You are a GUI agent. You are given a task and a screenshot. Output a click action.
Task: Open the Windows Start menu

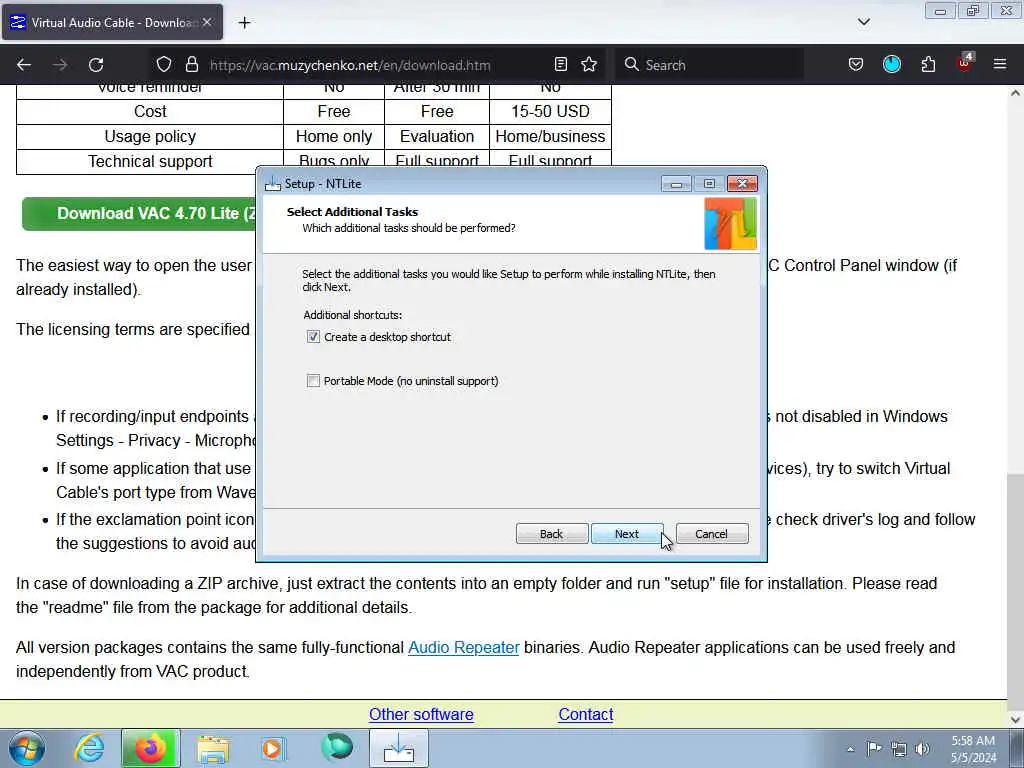27,748
